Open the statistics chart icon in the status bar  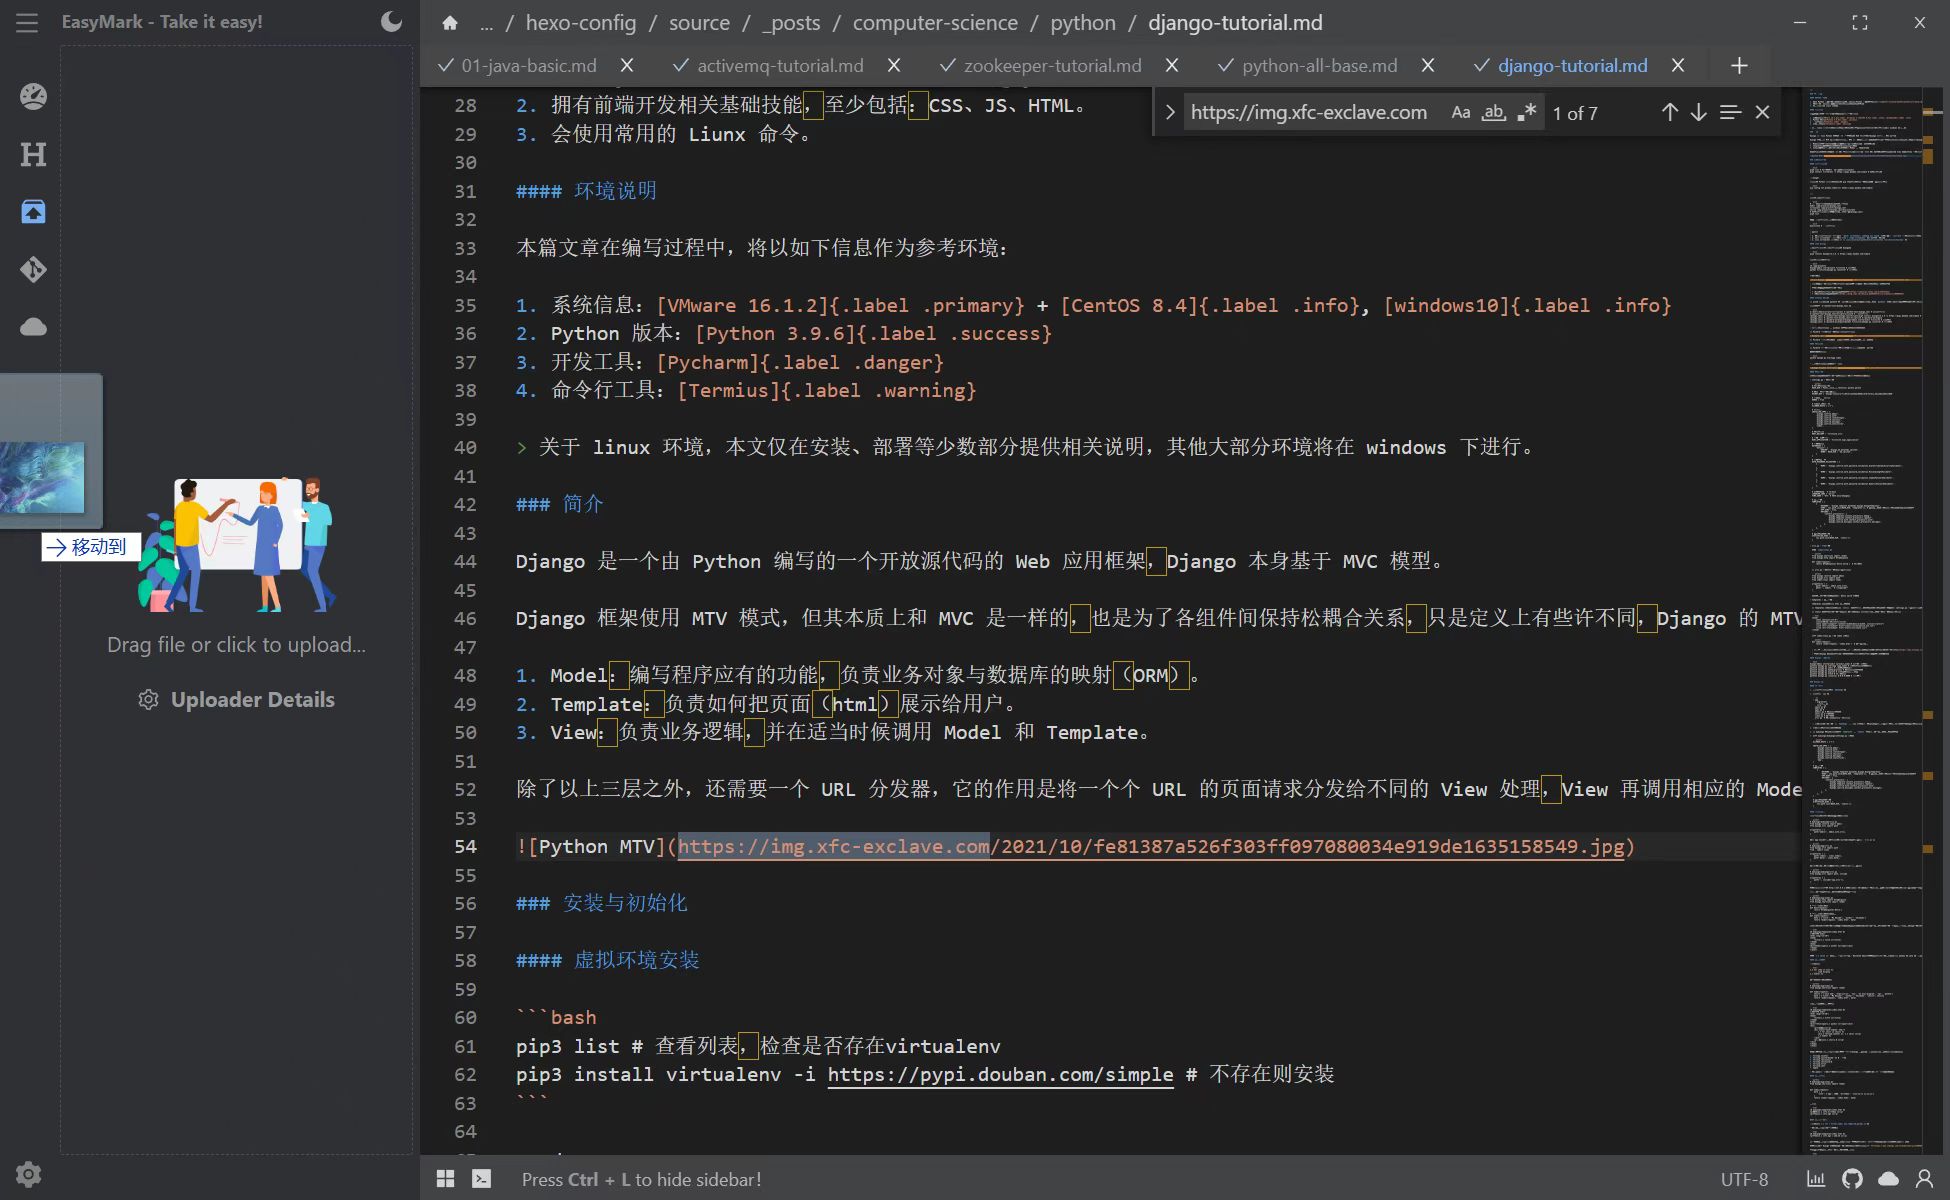[1816, 1179]
